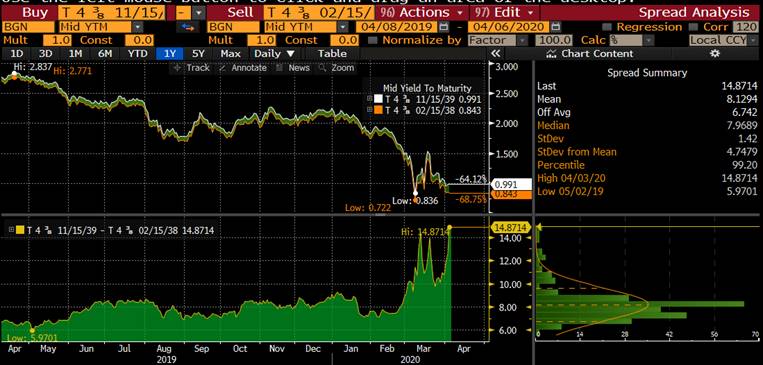
Task: Select the YTD range tab
Action: tap(138, 54)
